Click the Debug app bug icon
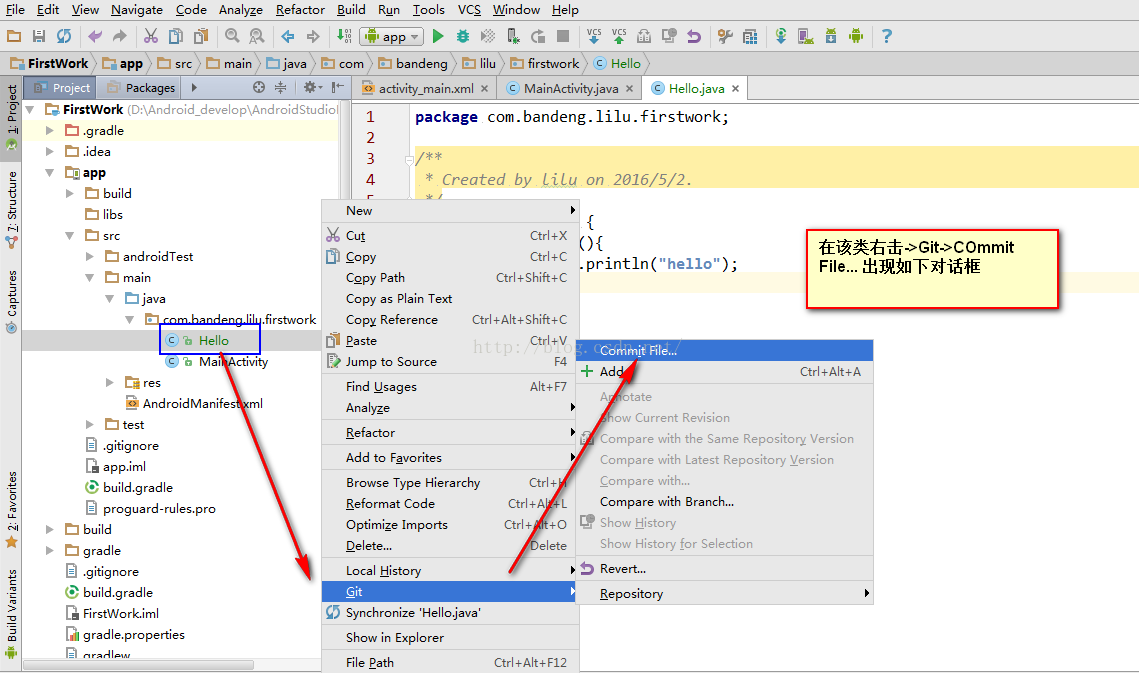The image size is (1139, 673). (x=463, y=36)
